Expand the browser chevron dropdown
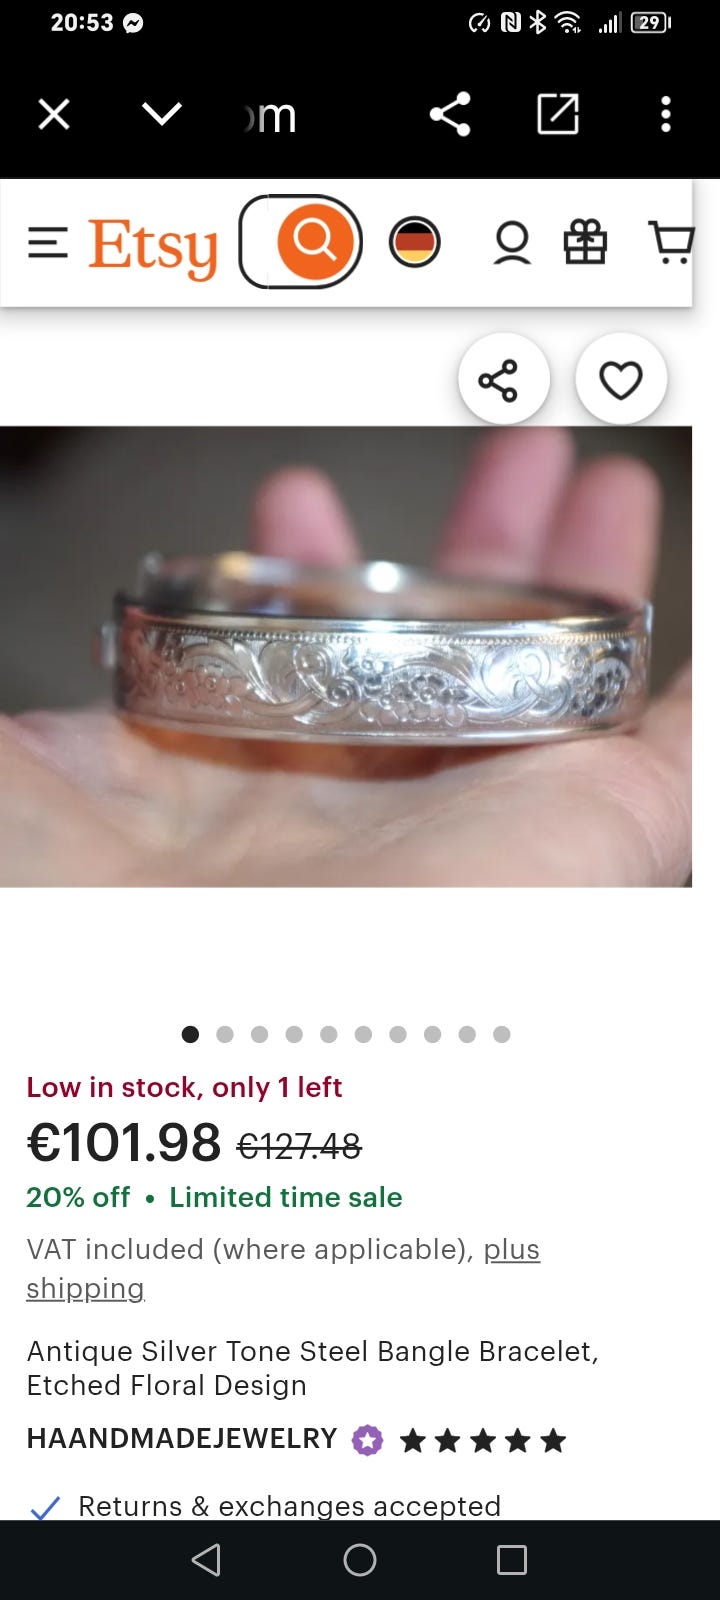This screenshot has width=720, height=1600. (162, 114)
